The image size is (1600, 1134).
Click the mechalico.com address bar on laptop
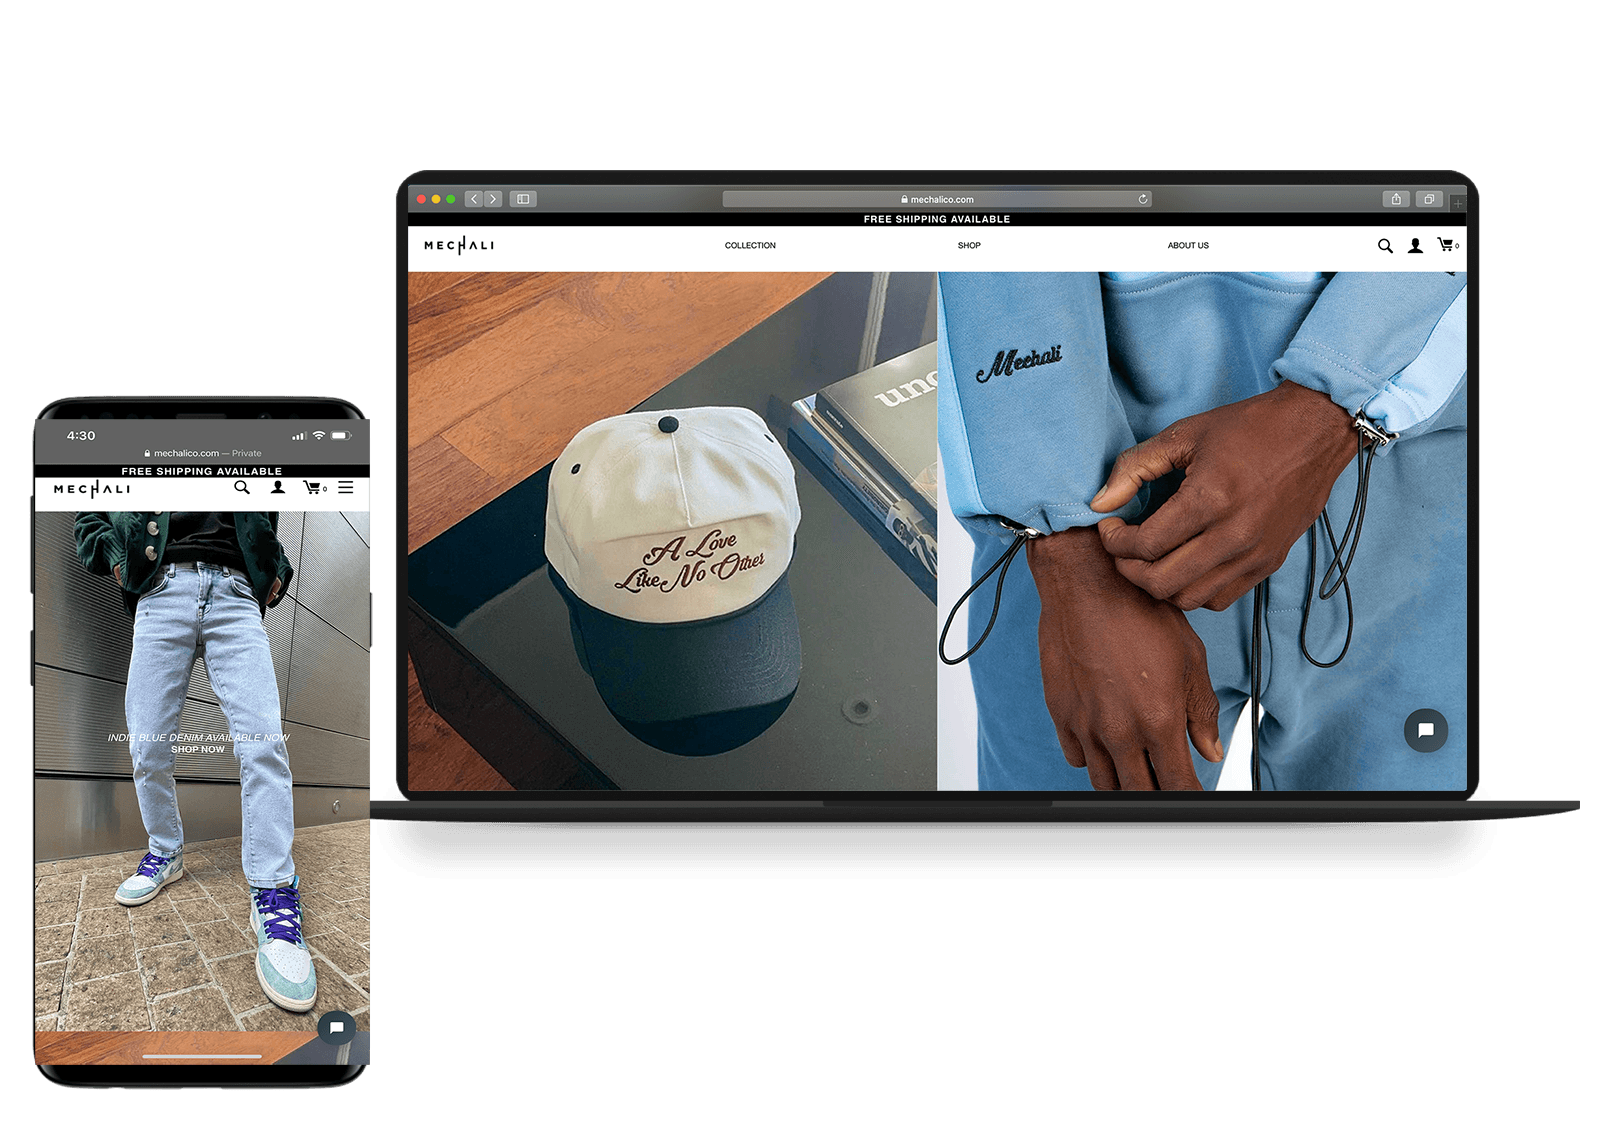[x=937, y=199]
